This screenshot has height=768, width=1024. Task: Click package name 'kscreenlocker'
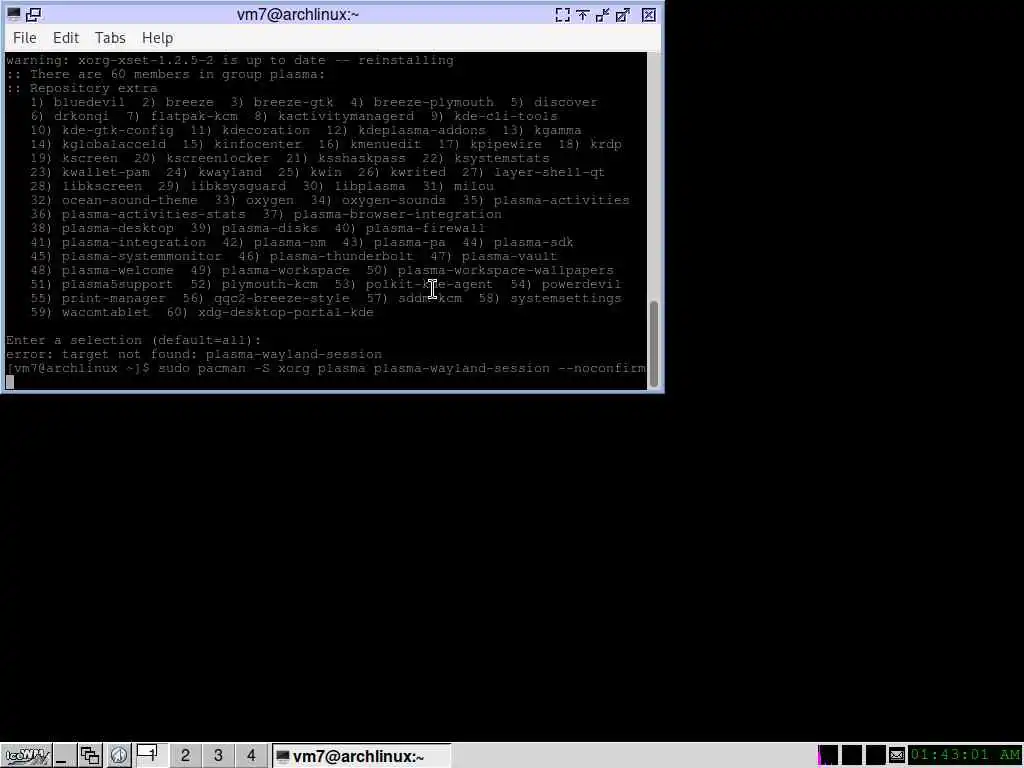218,159
